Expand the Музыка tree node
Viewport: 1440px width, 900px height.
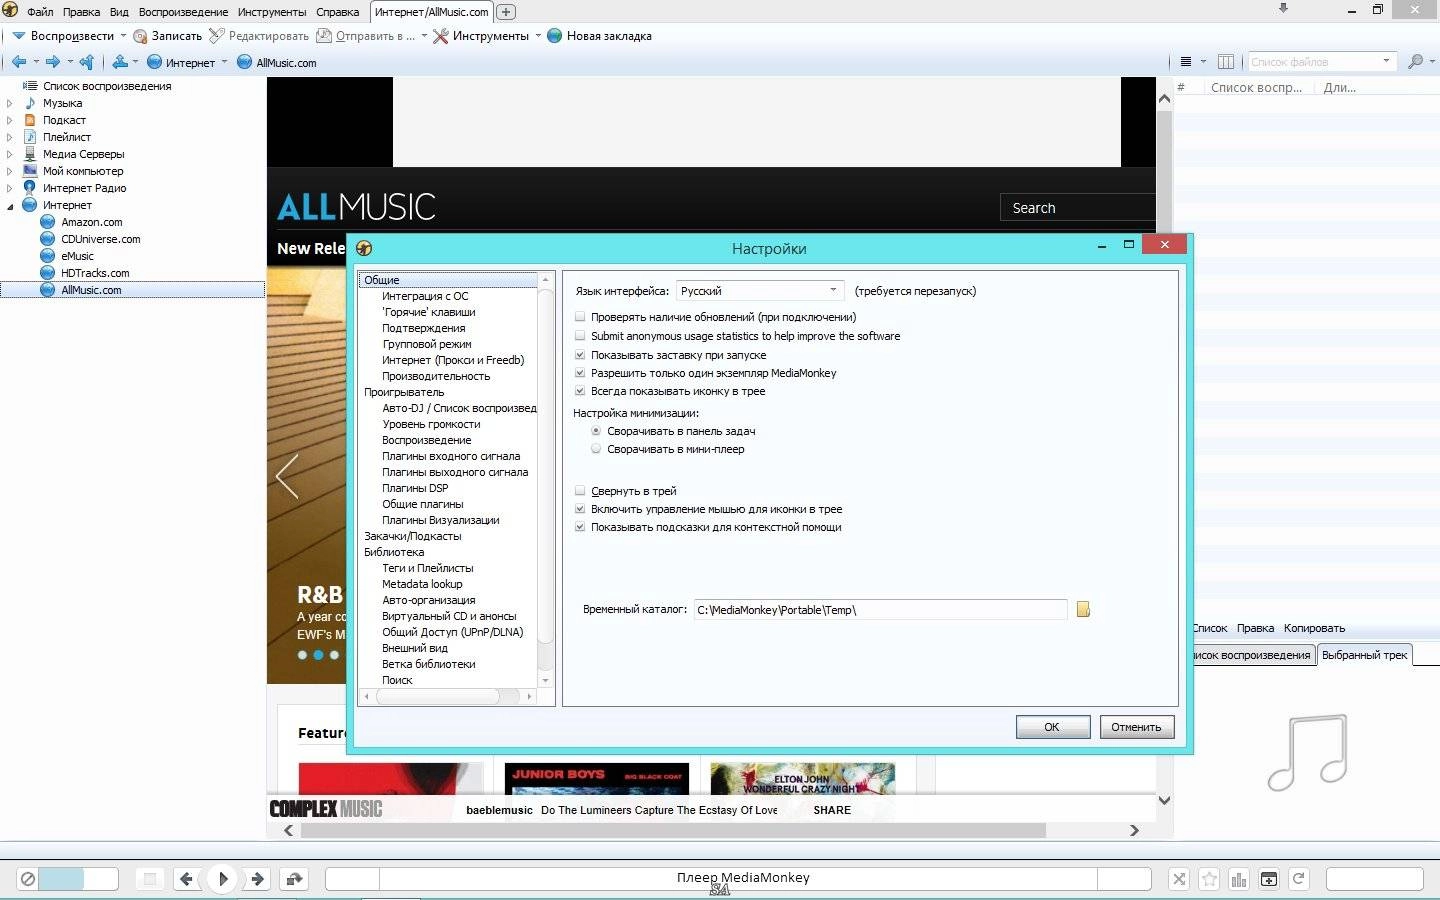coord(10,103)
